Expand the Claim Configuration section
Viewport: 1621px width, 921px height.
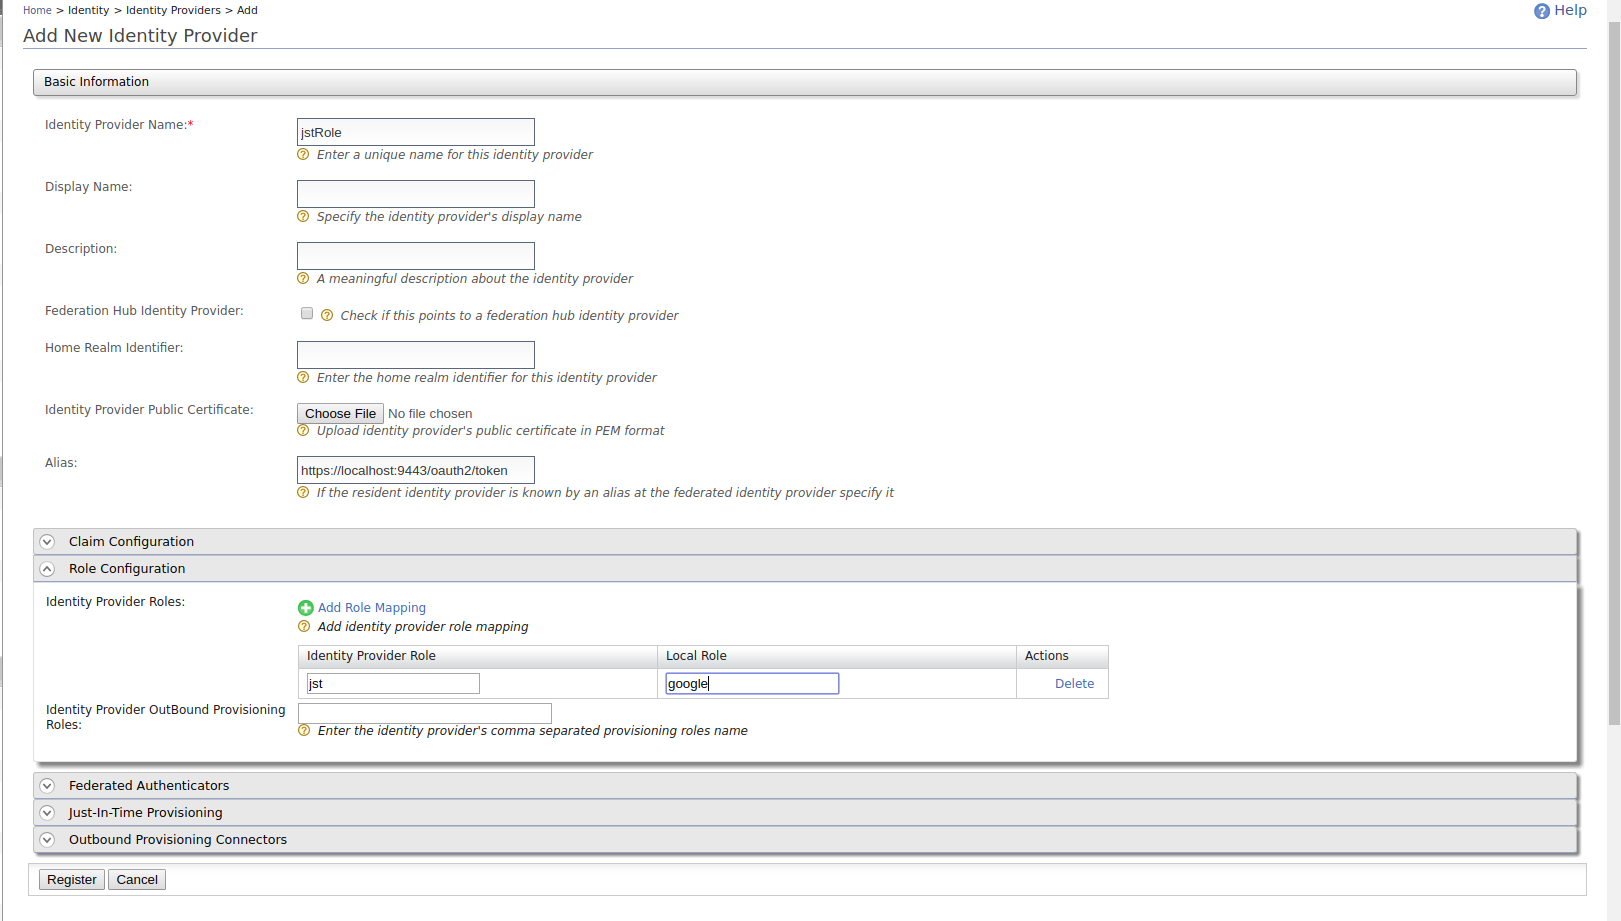(x=805, y=542)
